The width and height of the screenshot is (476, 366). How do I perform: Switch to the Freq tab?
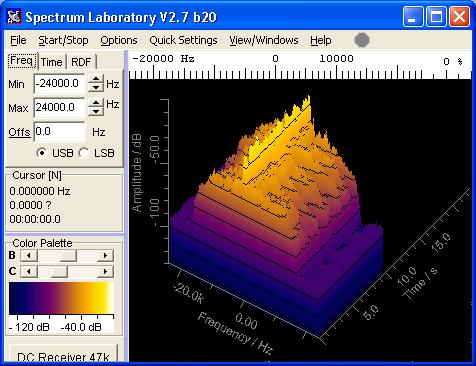point(21,61)
